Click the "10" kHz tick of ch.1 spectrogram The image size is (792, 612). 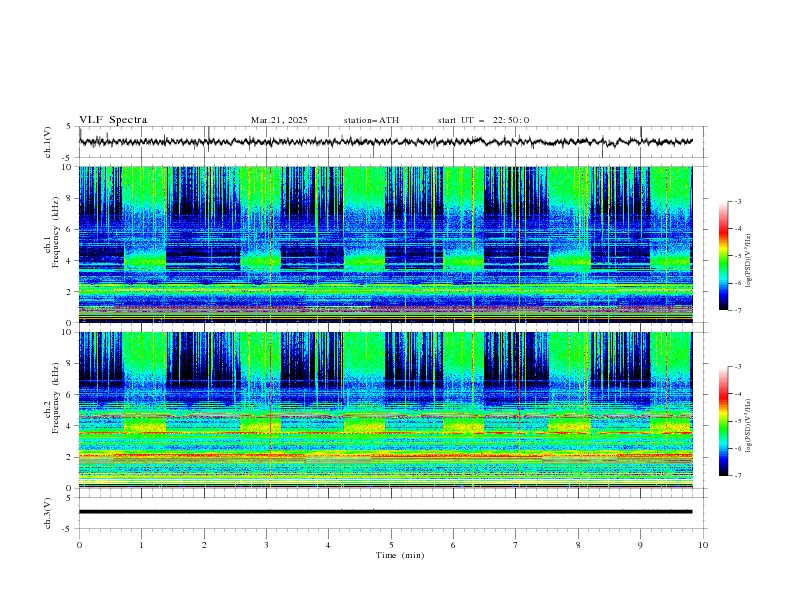[69, 167]
